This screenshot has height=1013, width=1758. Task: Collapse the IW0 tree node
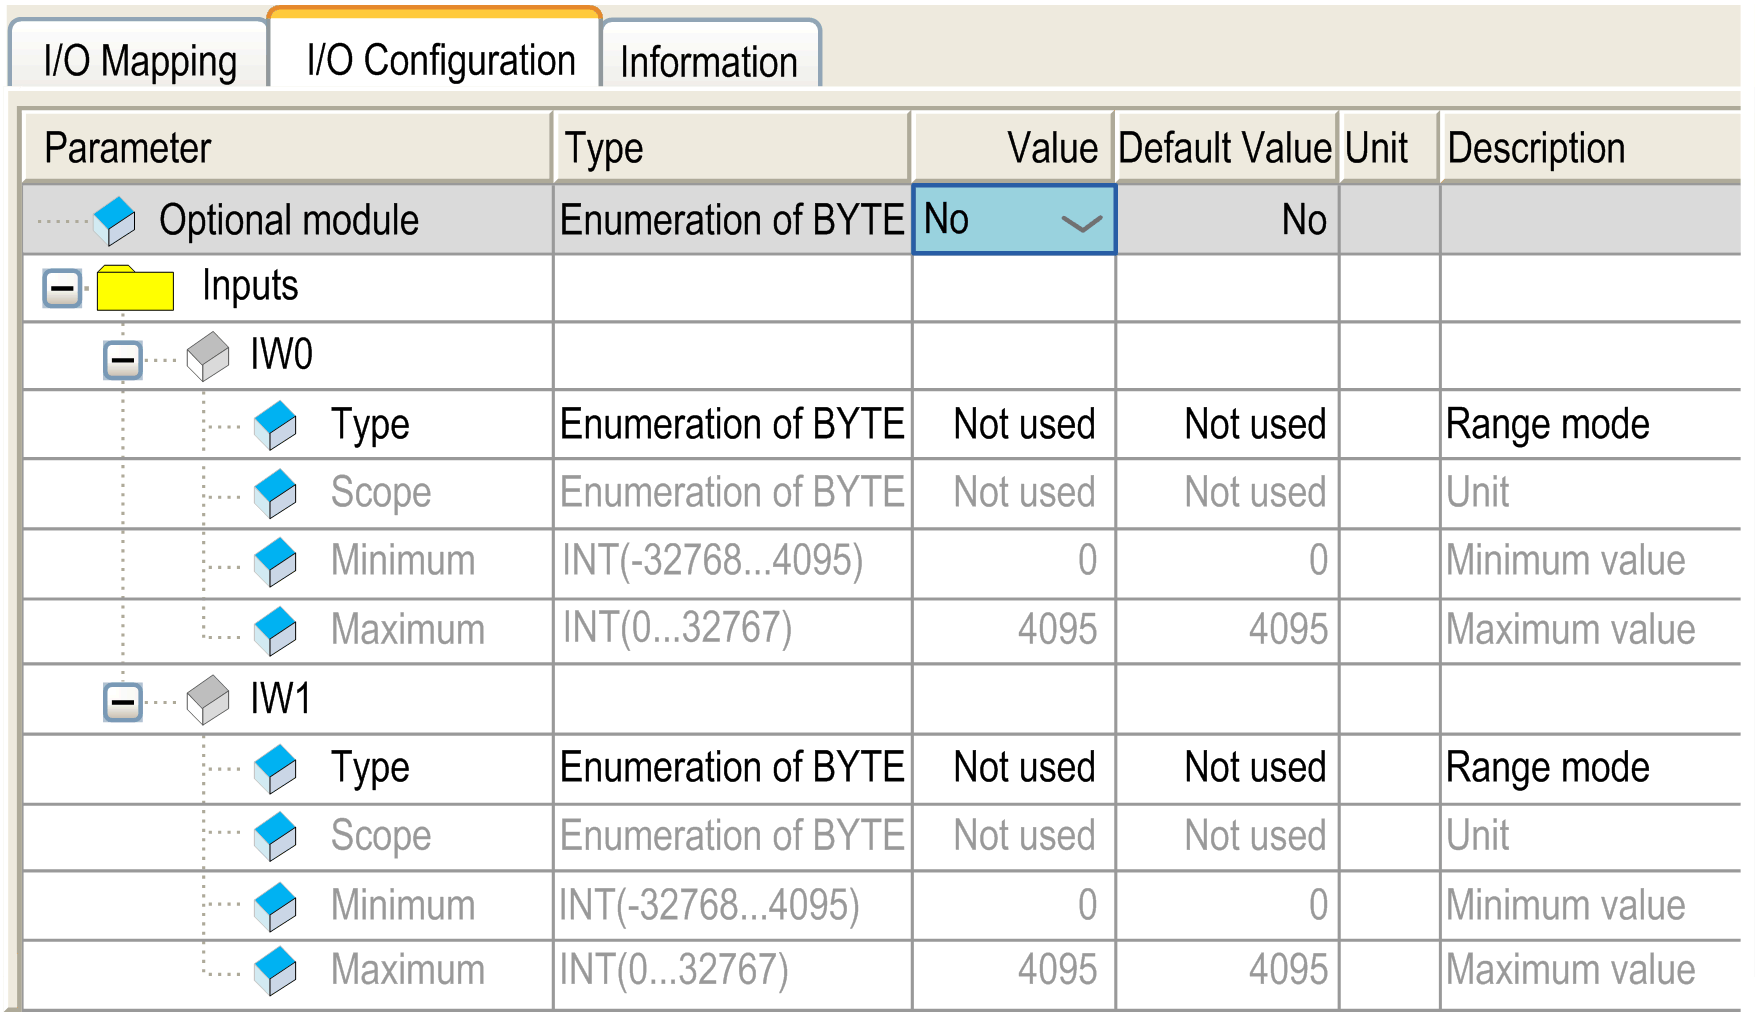123,359
